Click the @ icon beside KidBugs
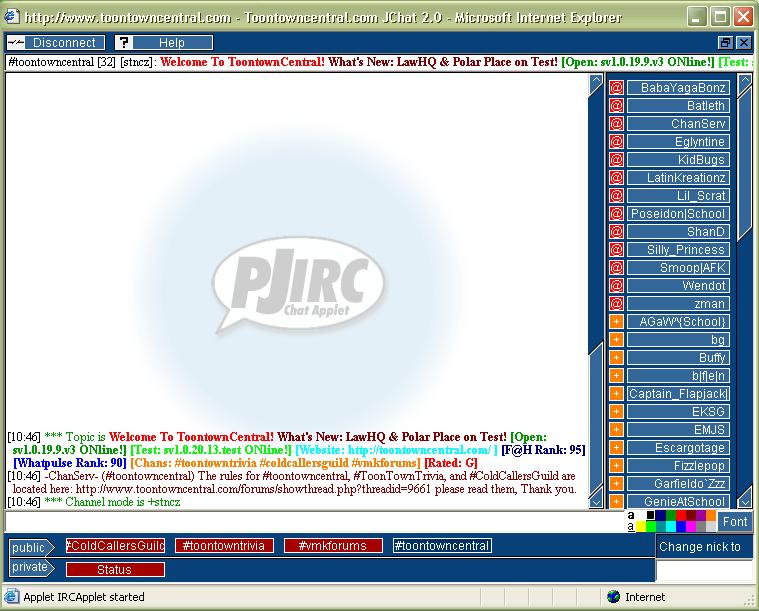Viewport: 759px width, 611px height. pyautogui.click(x=616, y=159)
